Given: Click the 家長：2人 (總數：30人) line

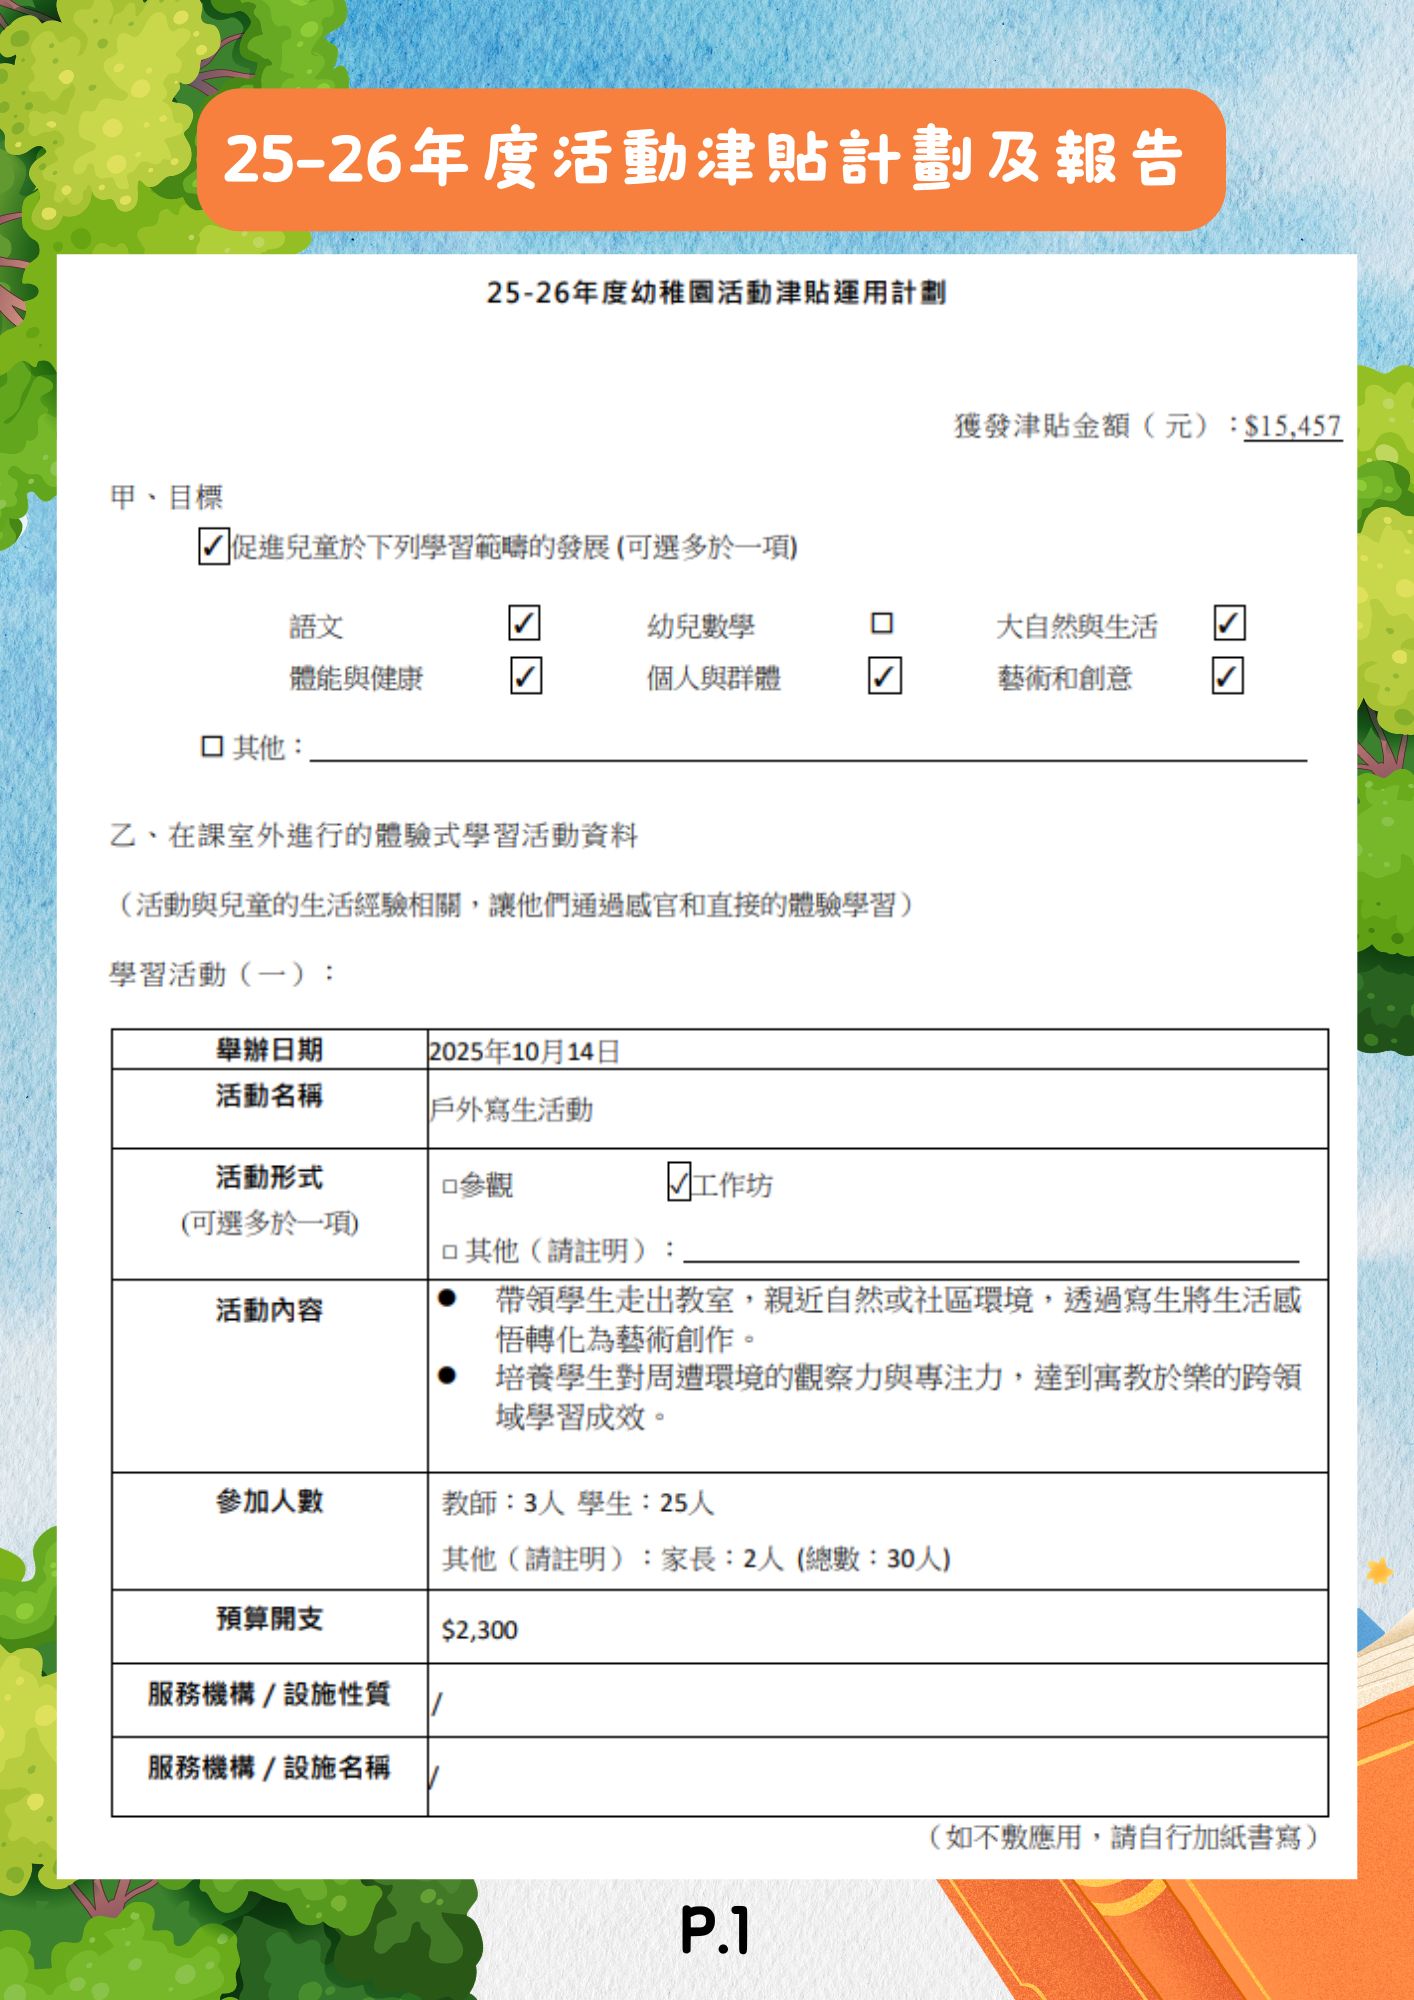Looking at the screenshot, I should click(806, 1559).
